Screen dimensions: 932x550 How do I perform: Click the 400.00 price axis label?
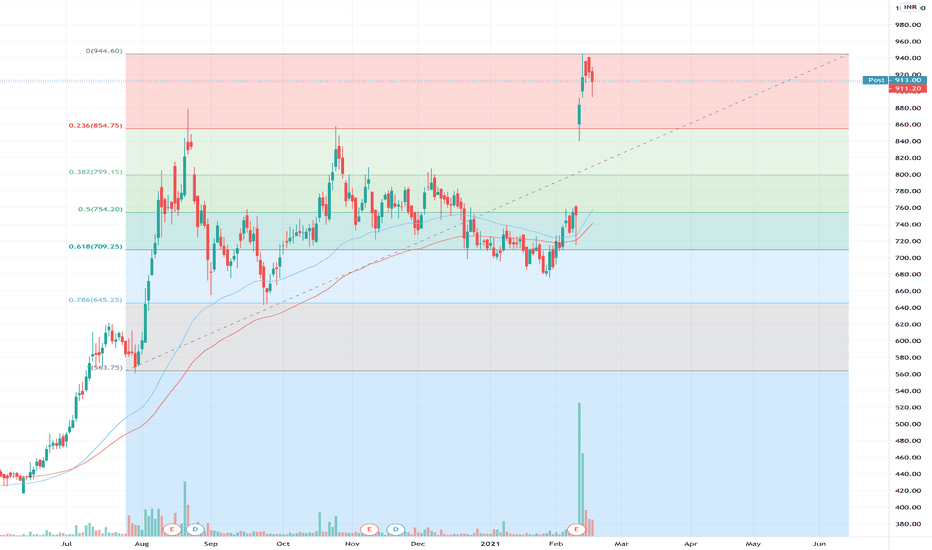coord(908,508)
